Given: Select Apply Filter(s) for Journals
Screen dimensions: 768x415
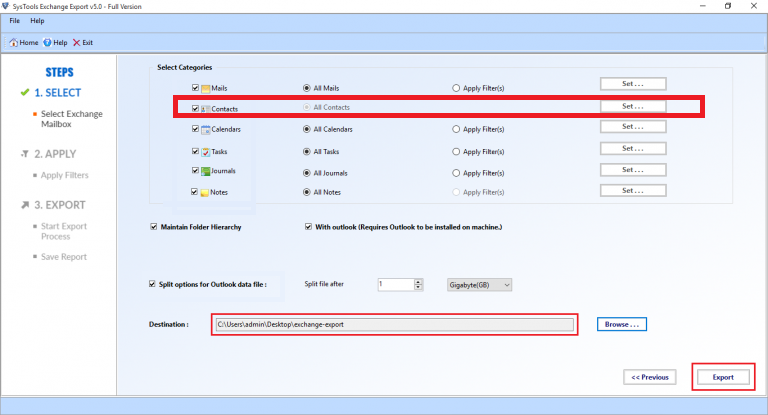Looking at the screenshot, I should click(x=456, y=173).
